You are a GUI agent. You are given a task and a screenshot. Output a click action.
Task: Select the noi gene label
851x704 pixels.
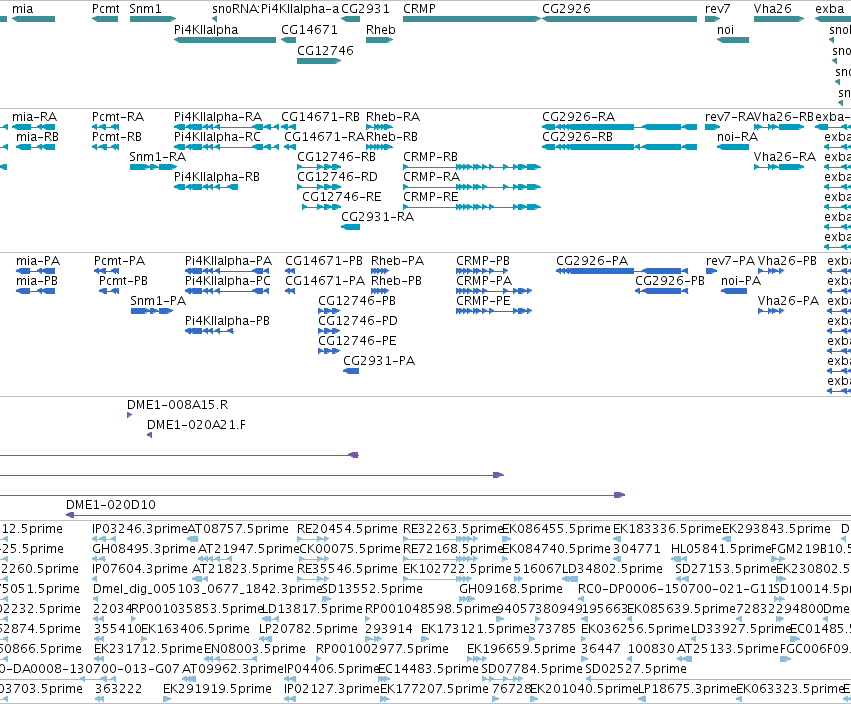[x=725, y=29]
